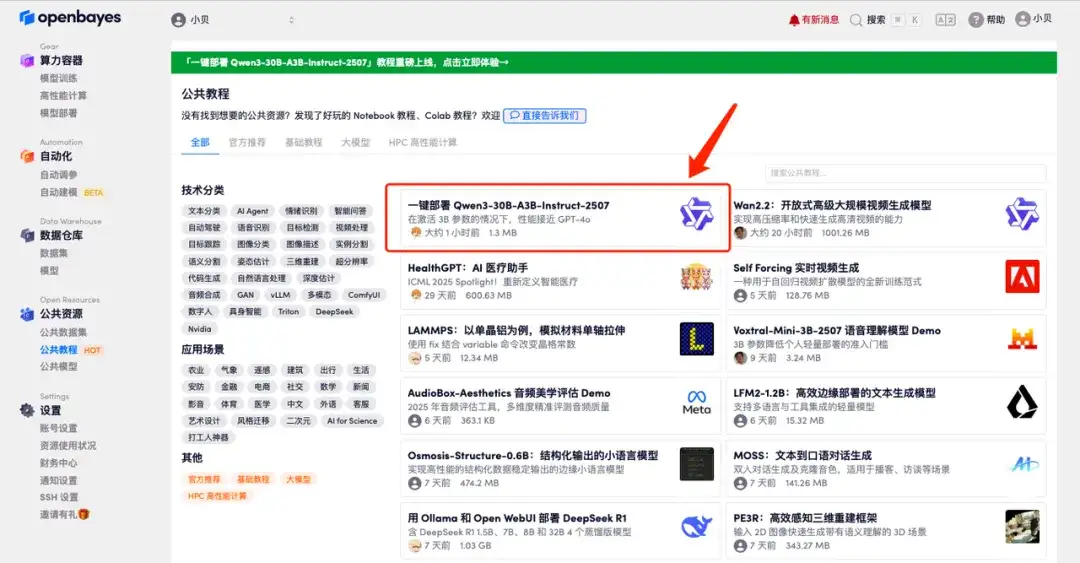The width and height of the screenshot is (1080, 563).
Task: Click the gift icon beside 邀请有礼
Action: [x=84, y=514]
